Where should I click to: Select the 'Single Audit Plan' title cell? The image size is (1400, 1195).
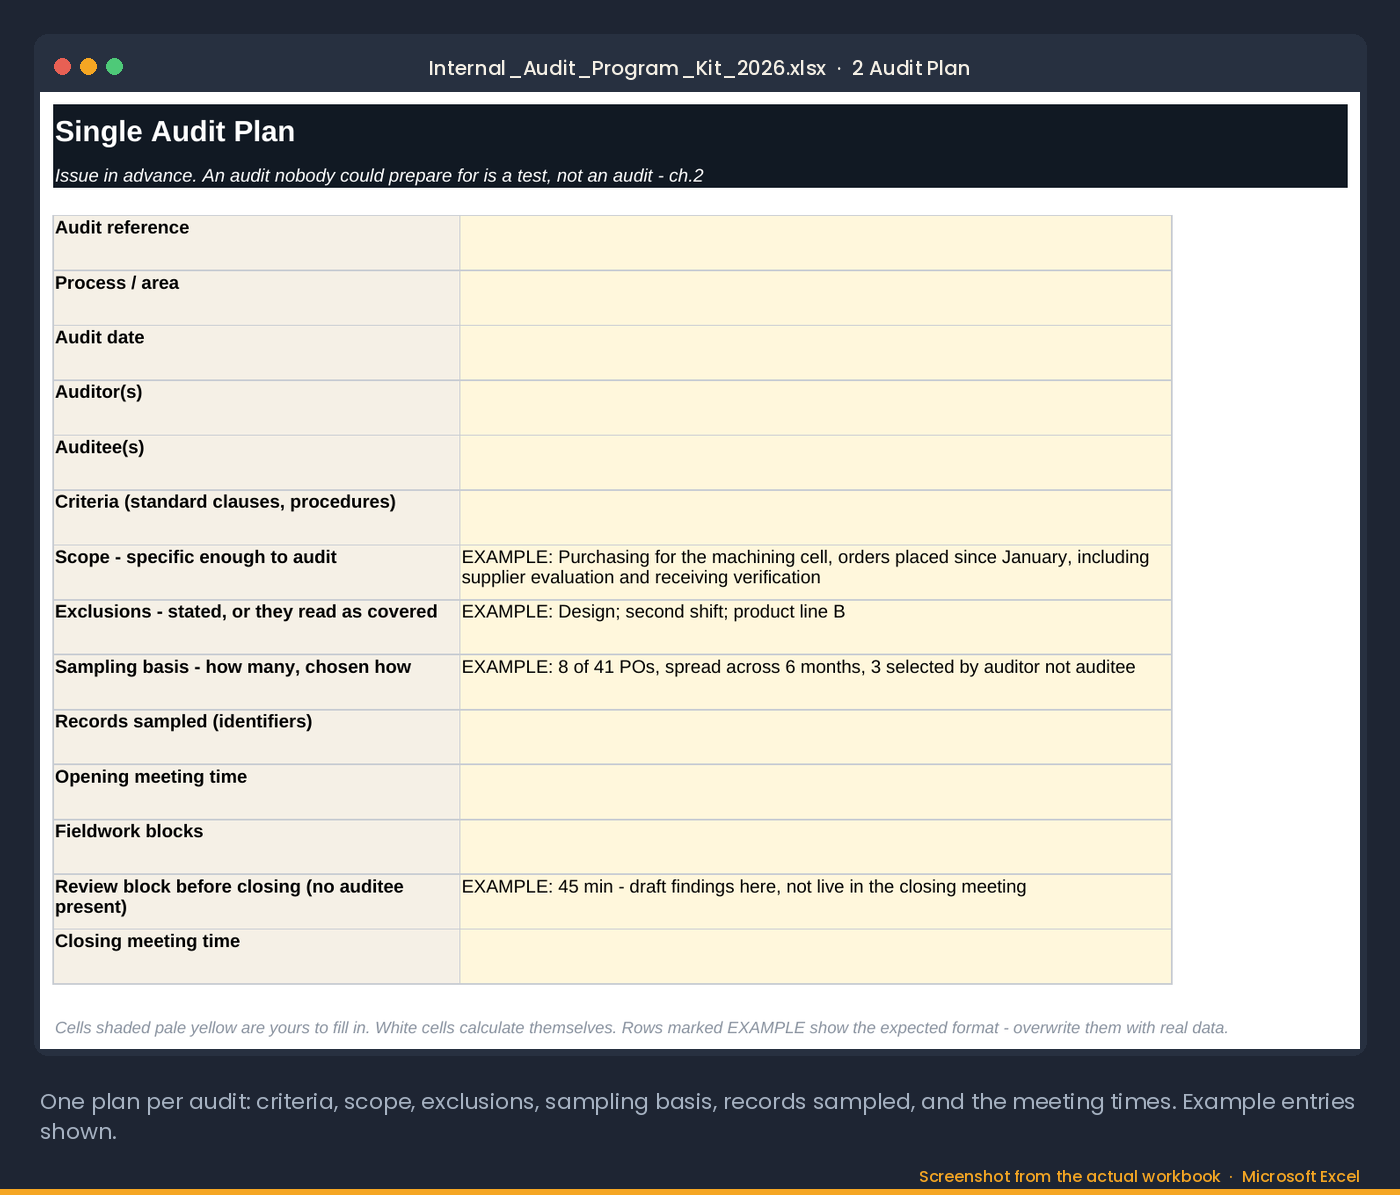point(700,132)
